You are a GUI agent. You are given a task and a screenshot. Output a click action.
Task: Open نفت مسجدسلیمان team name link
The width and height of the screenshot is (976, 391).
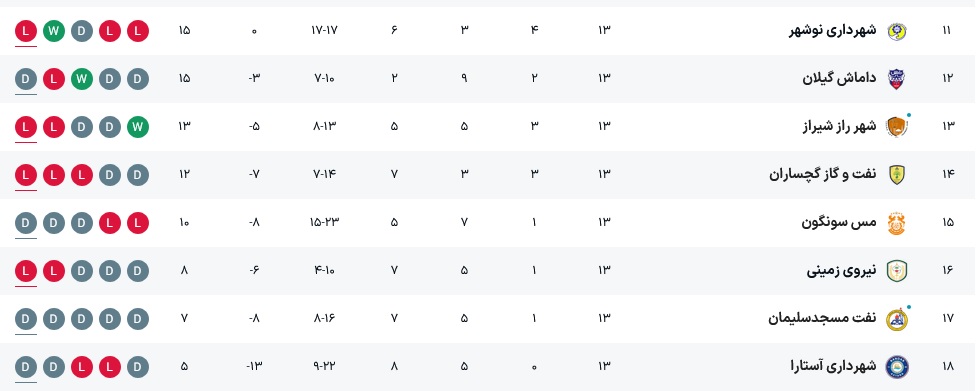822,318
